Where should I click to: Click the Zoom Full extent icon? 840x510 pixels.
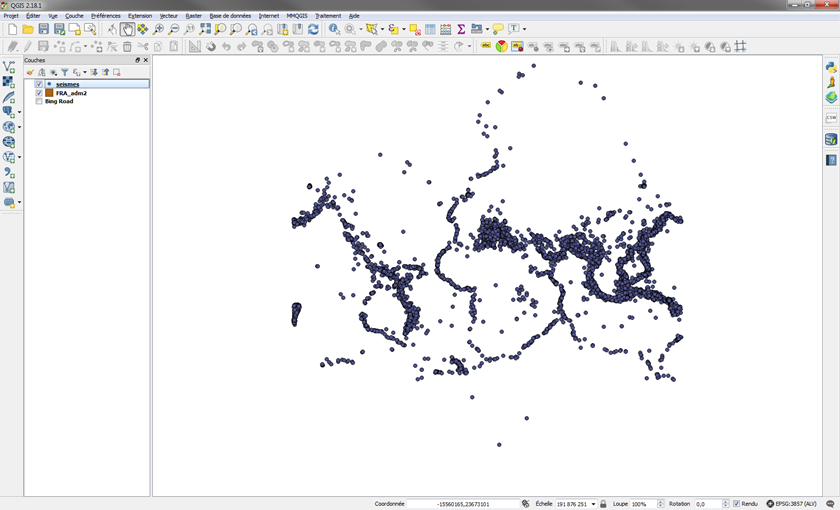tap(205, 30)
